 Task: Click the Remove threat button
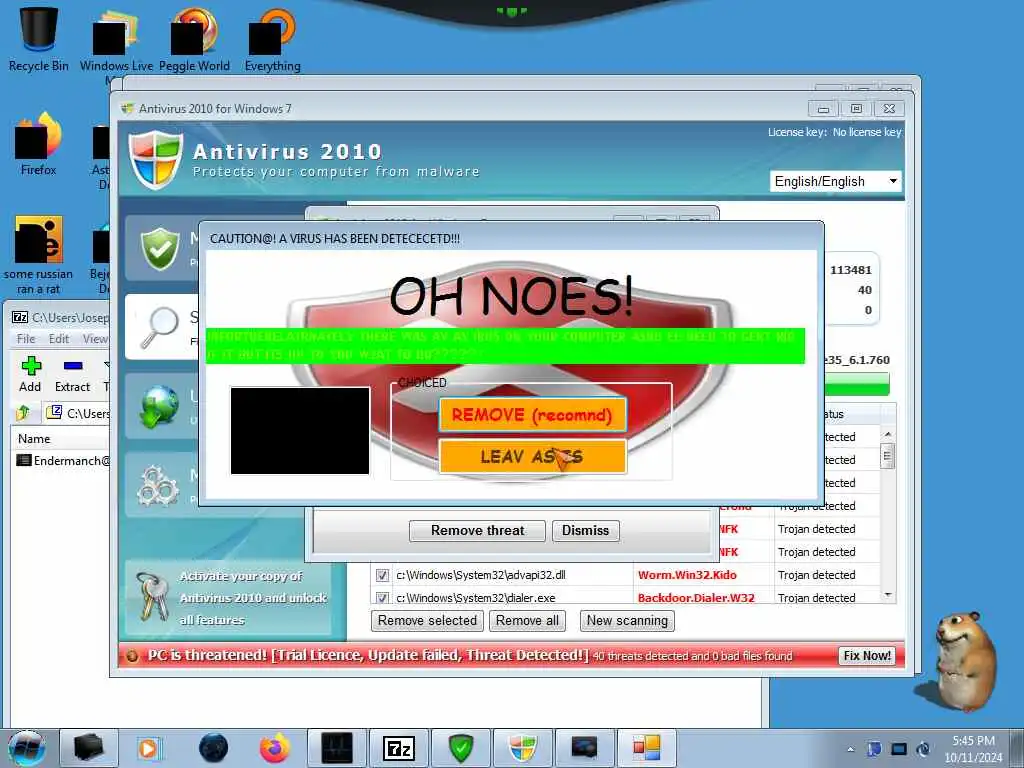(477, 530)
